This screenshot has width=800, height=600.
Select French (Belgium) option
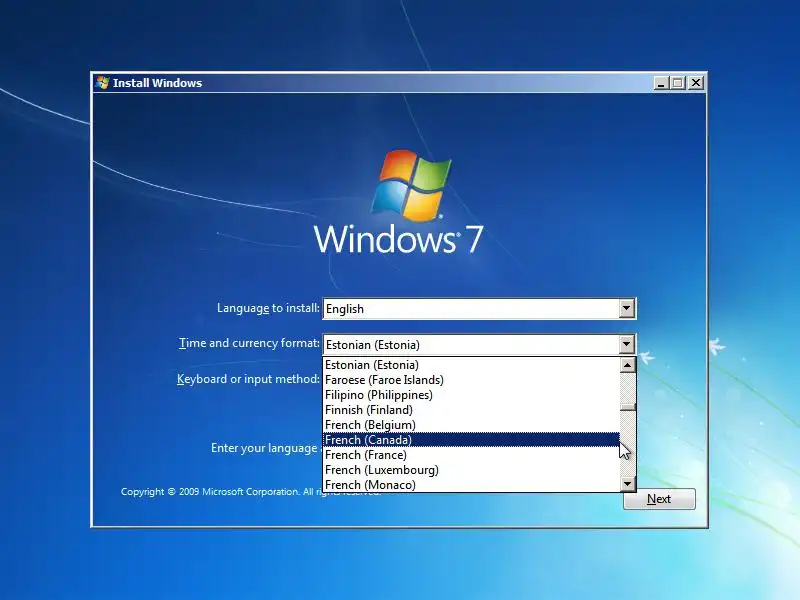pos(471,424)
